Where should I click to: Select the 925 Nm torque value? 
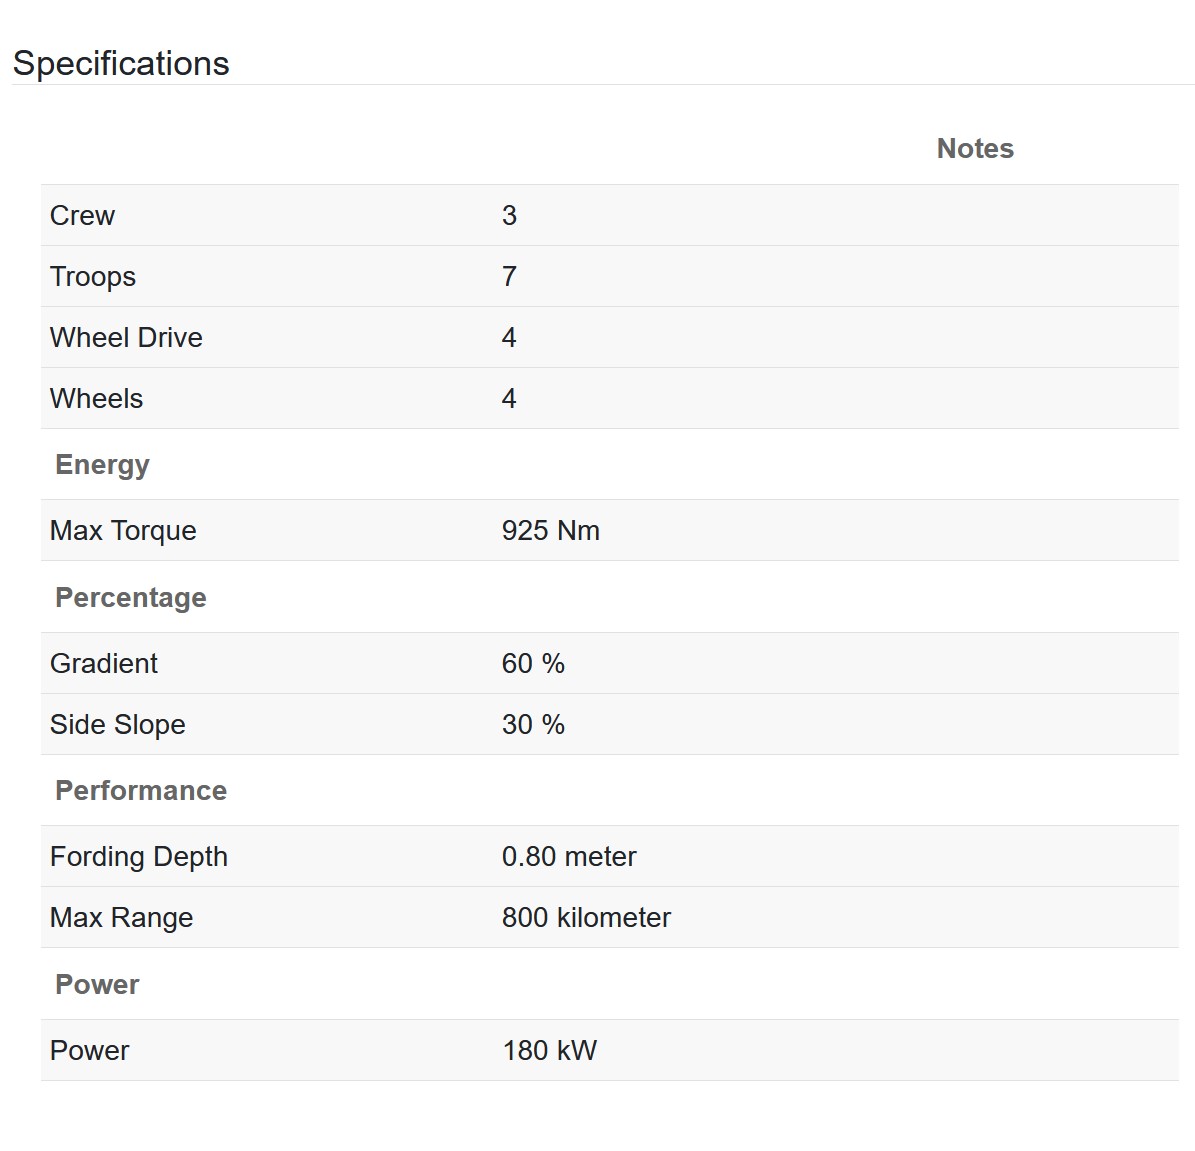coord(550,531)
